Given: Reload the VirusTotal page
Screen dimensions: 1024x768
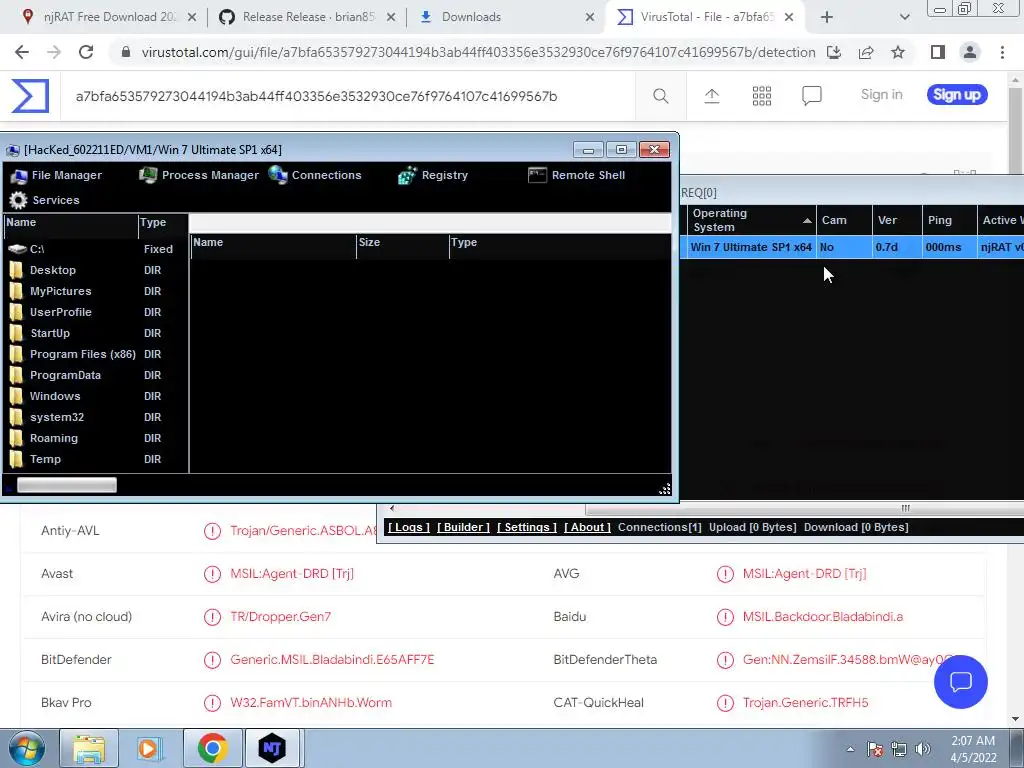Looking at the screenshot, I should [86, 52].
